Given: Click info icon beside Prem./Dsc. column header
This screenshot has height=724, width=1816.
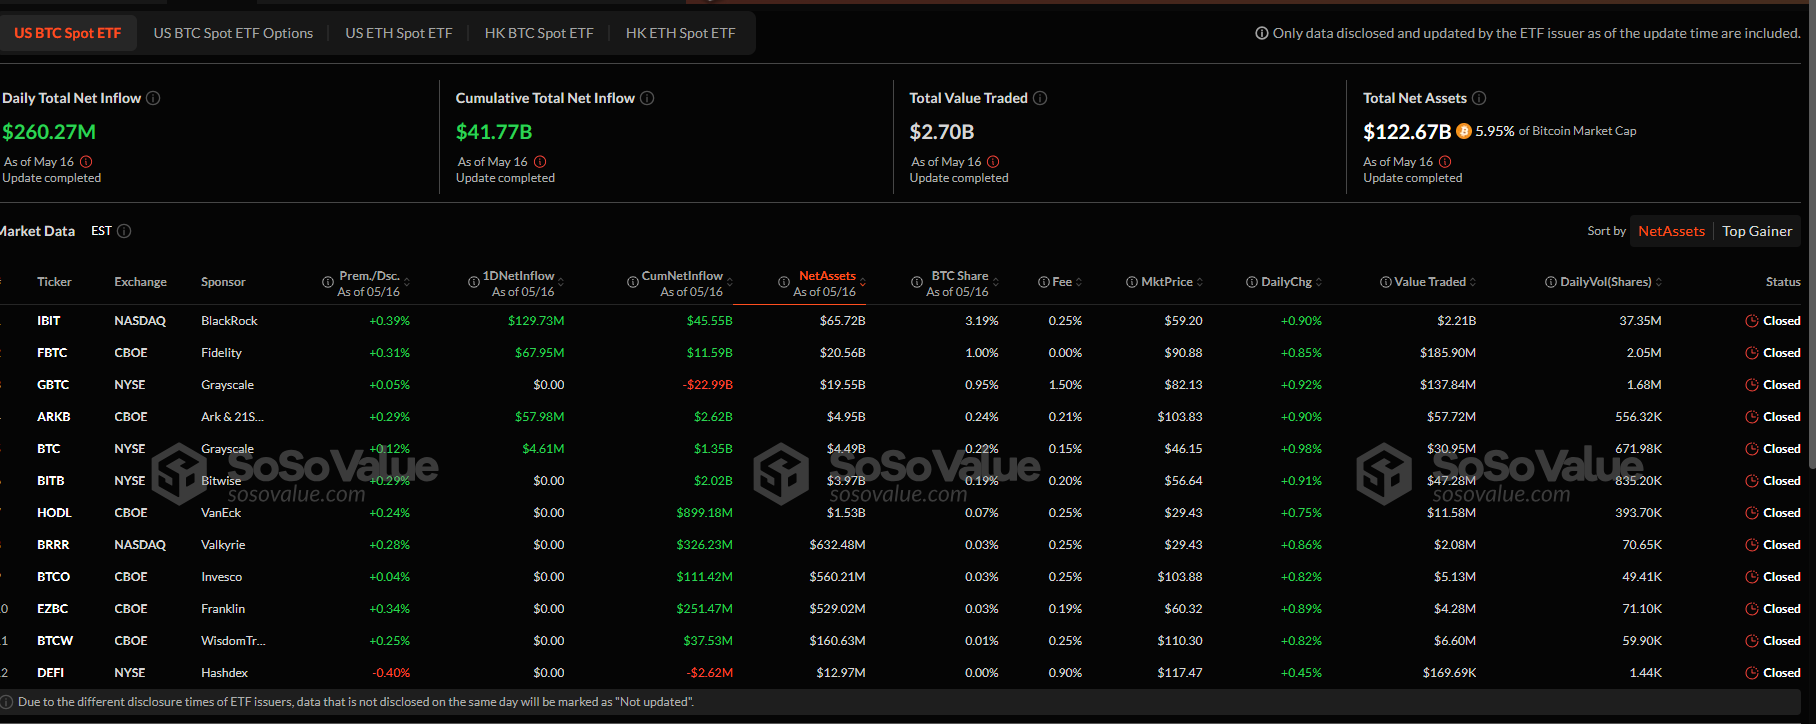Looking at the screenshot, I should 328,283.
